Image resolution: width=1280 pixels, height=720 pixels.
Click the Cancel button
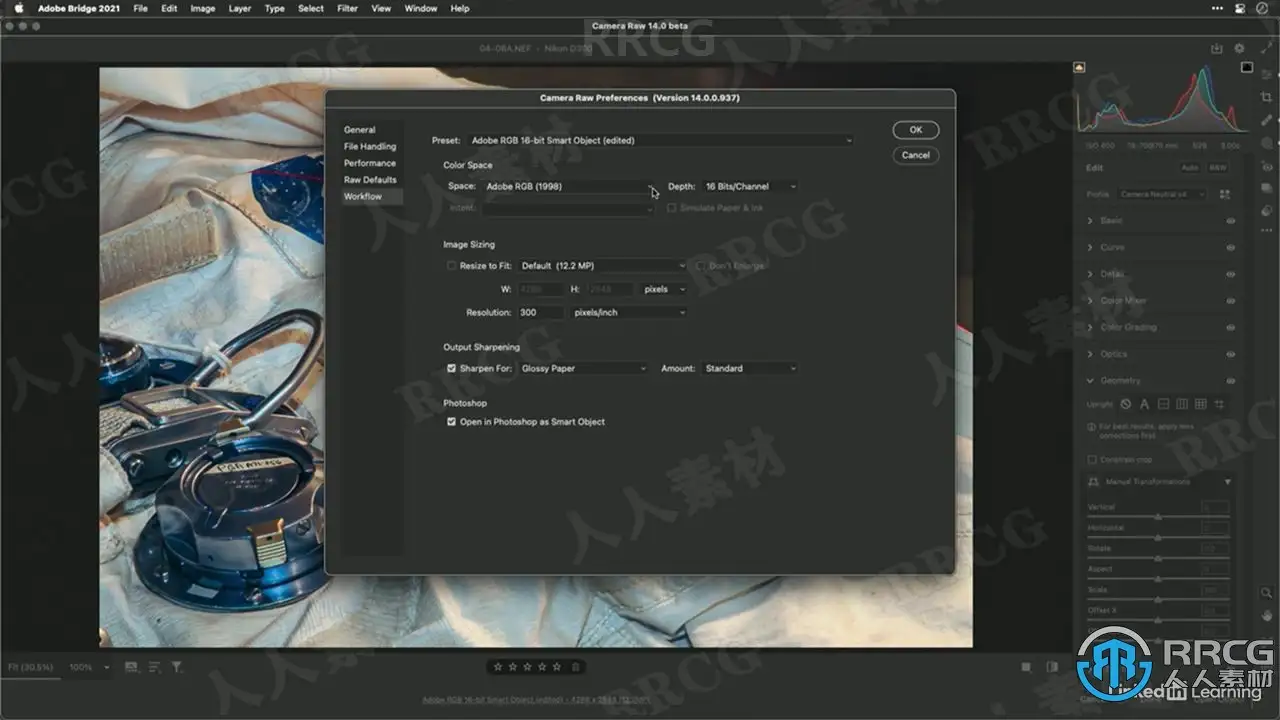tap(915, 155)
